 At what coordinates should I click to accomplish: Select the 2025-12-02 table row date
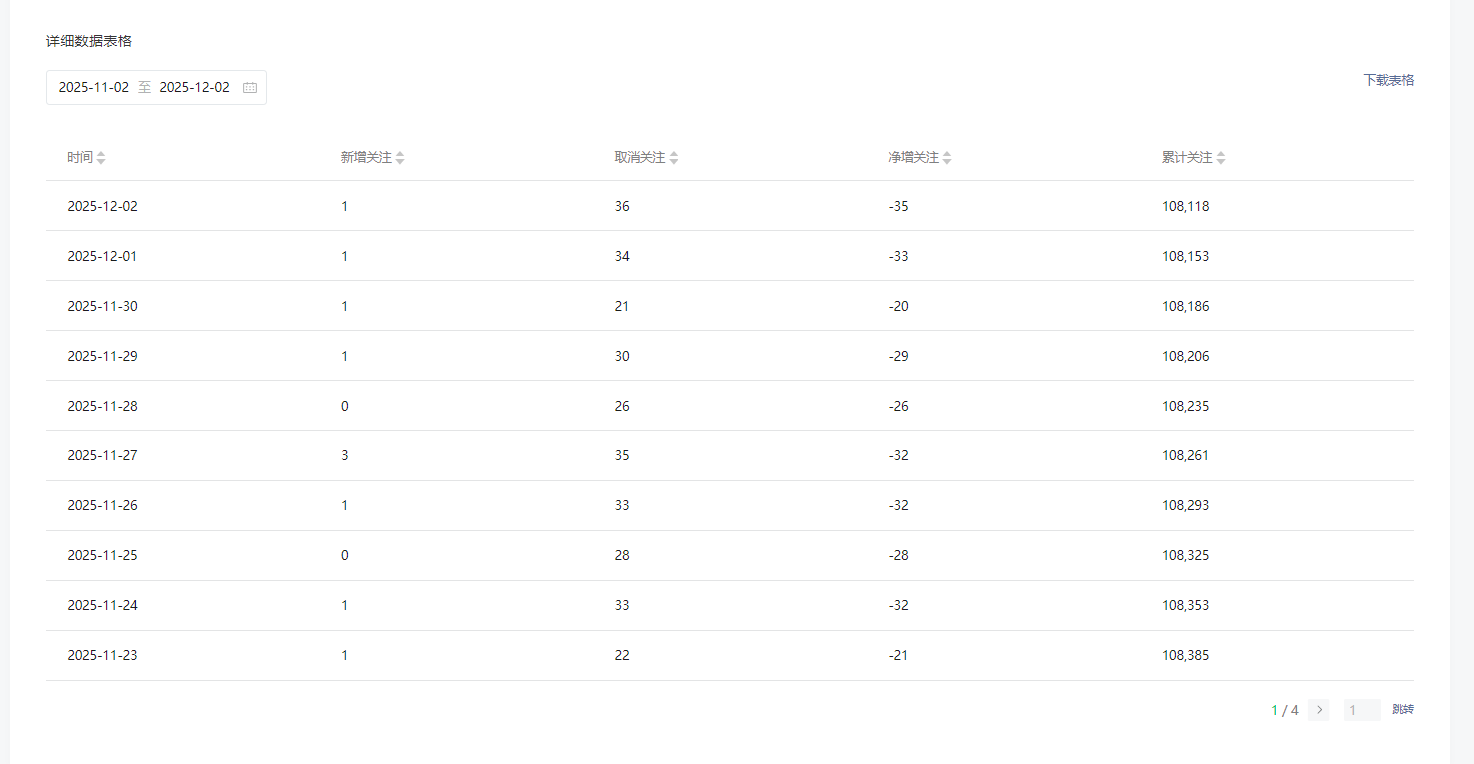point(103,207)
